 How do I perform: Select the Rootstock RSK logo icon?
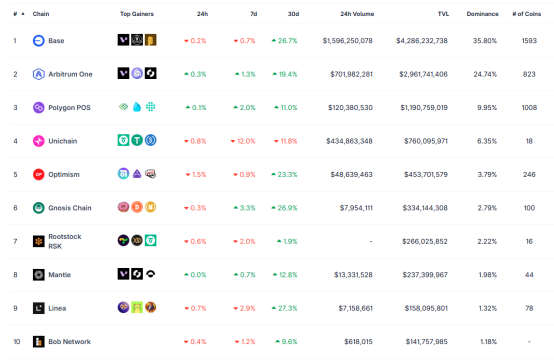(x=39, y=241)
